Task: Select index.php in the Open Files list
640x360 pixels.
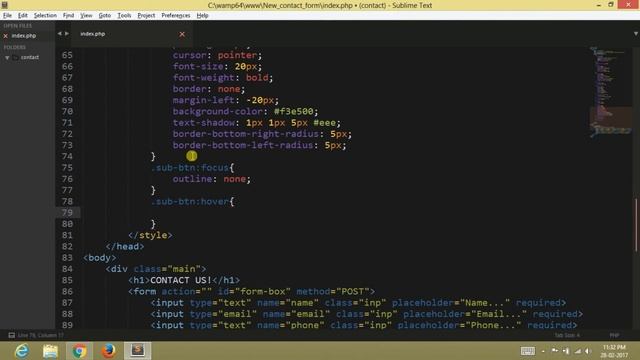Action: click(x=24, y=36)
